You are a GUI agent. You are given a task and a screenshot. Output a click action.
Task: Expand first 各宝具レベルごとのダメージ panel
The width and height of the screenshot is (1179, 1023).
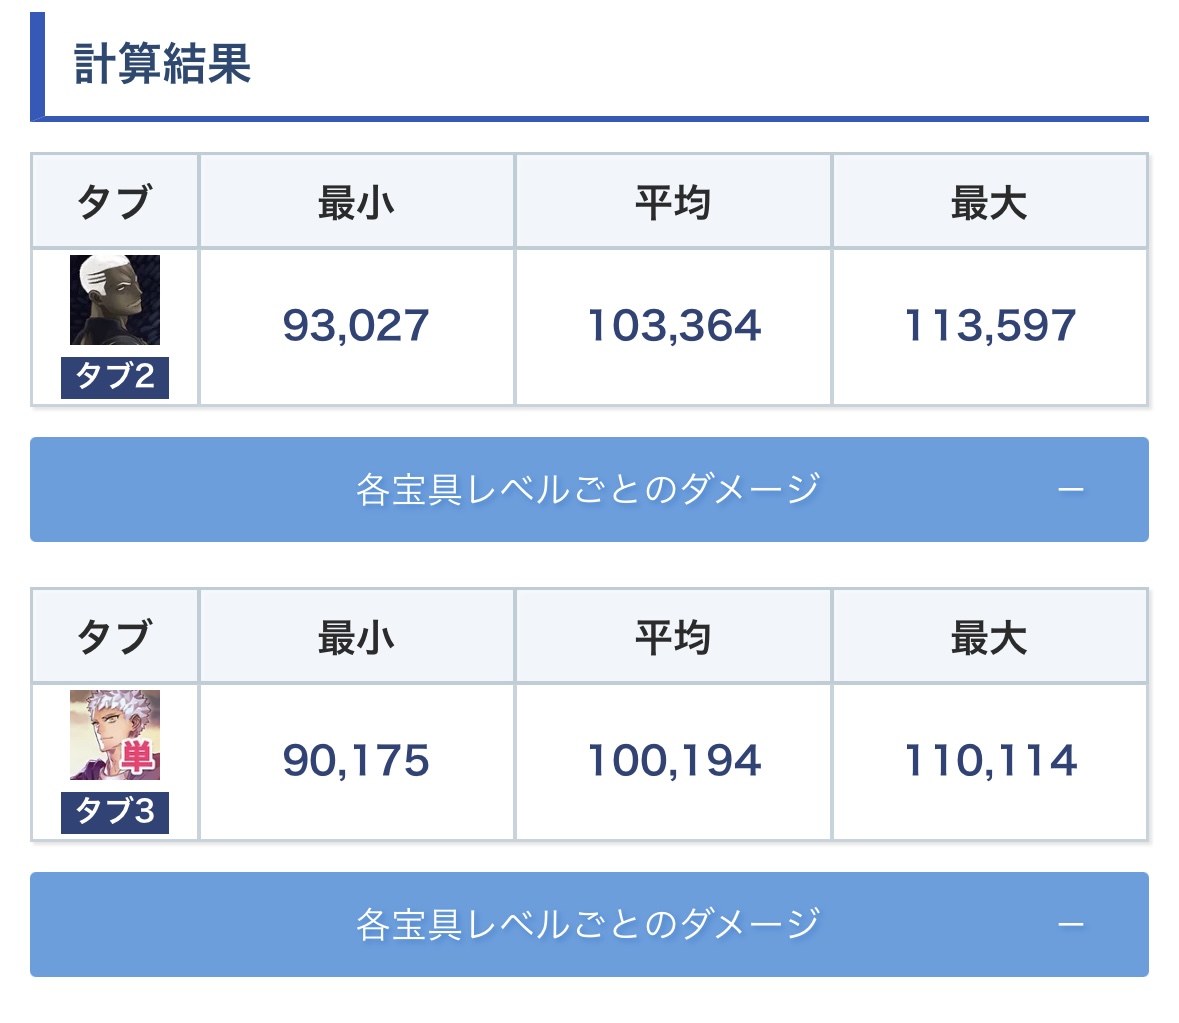[590, 489]
